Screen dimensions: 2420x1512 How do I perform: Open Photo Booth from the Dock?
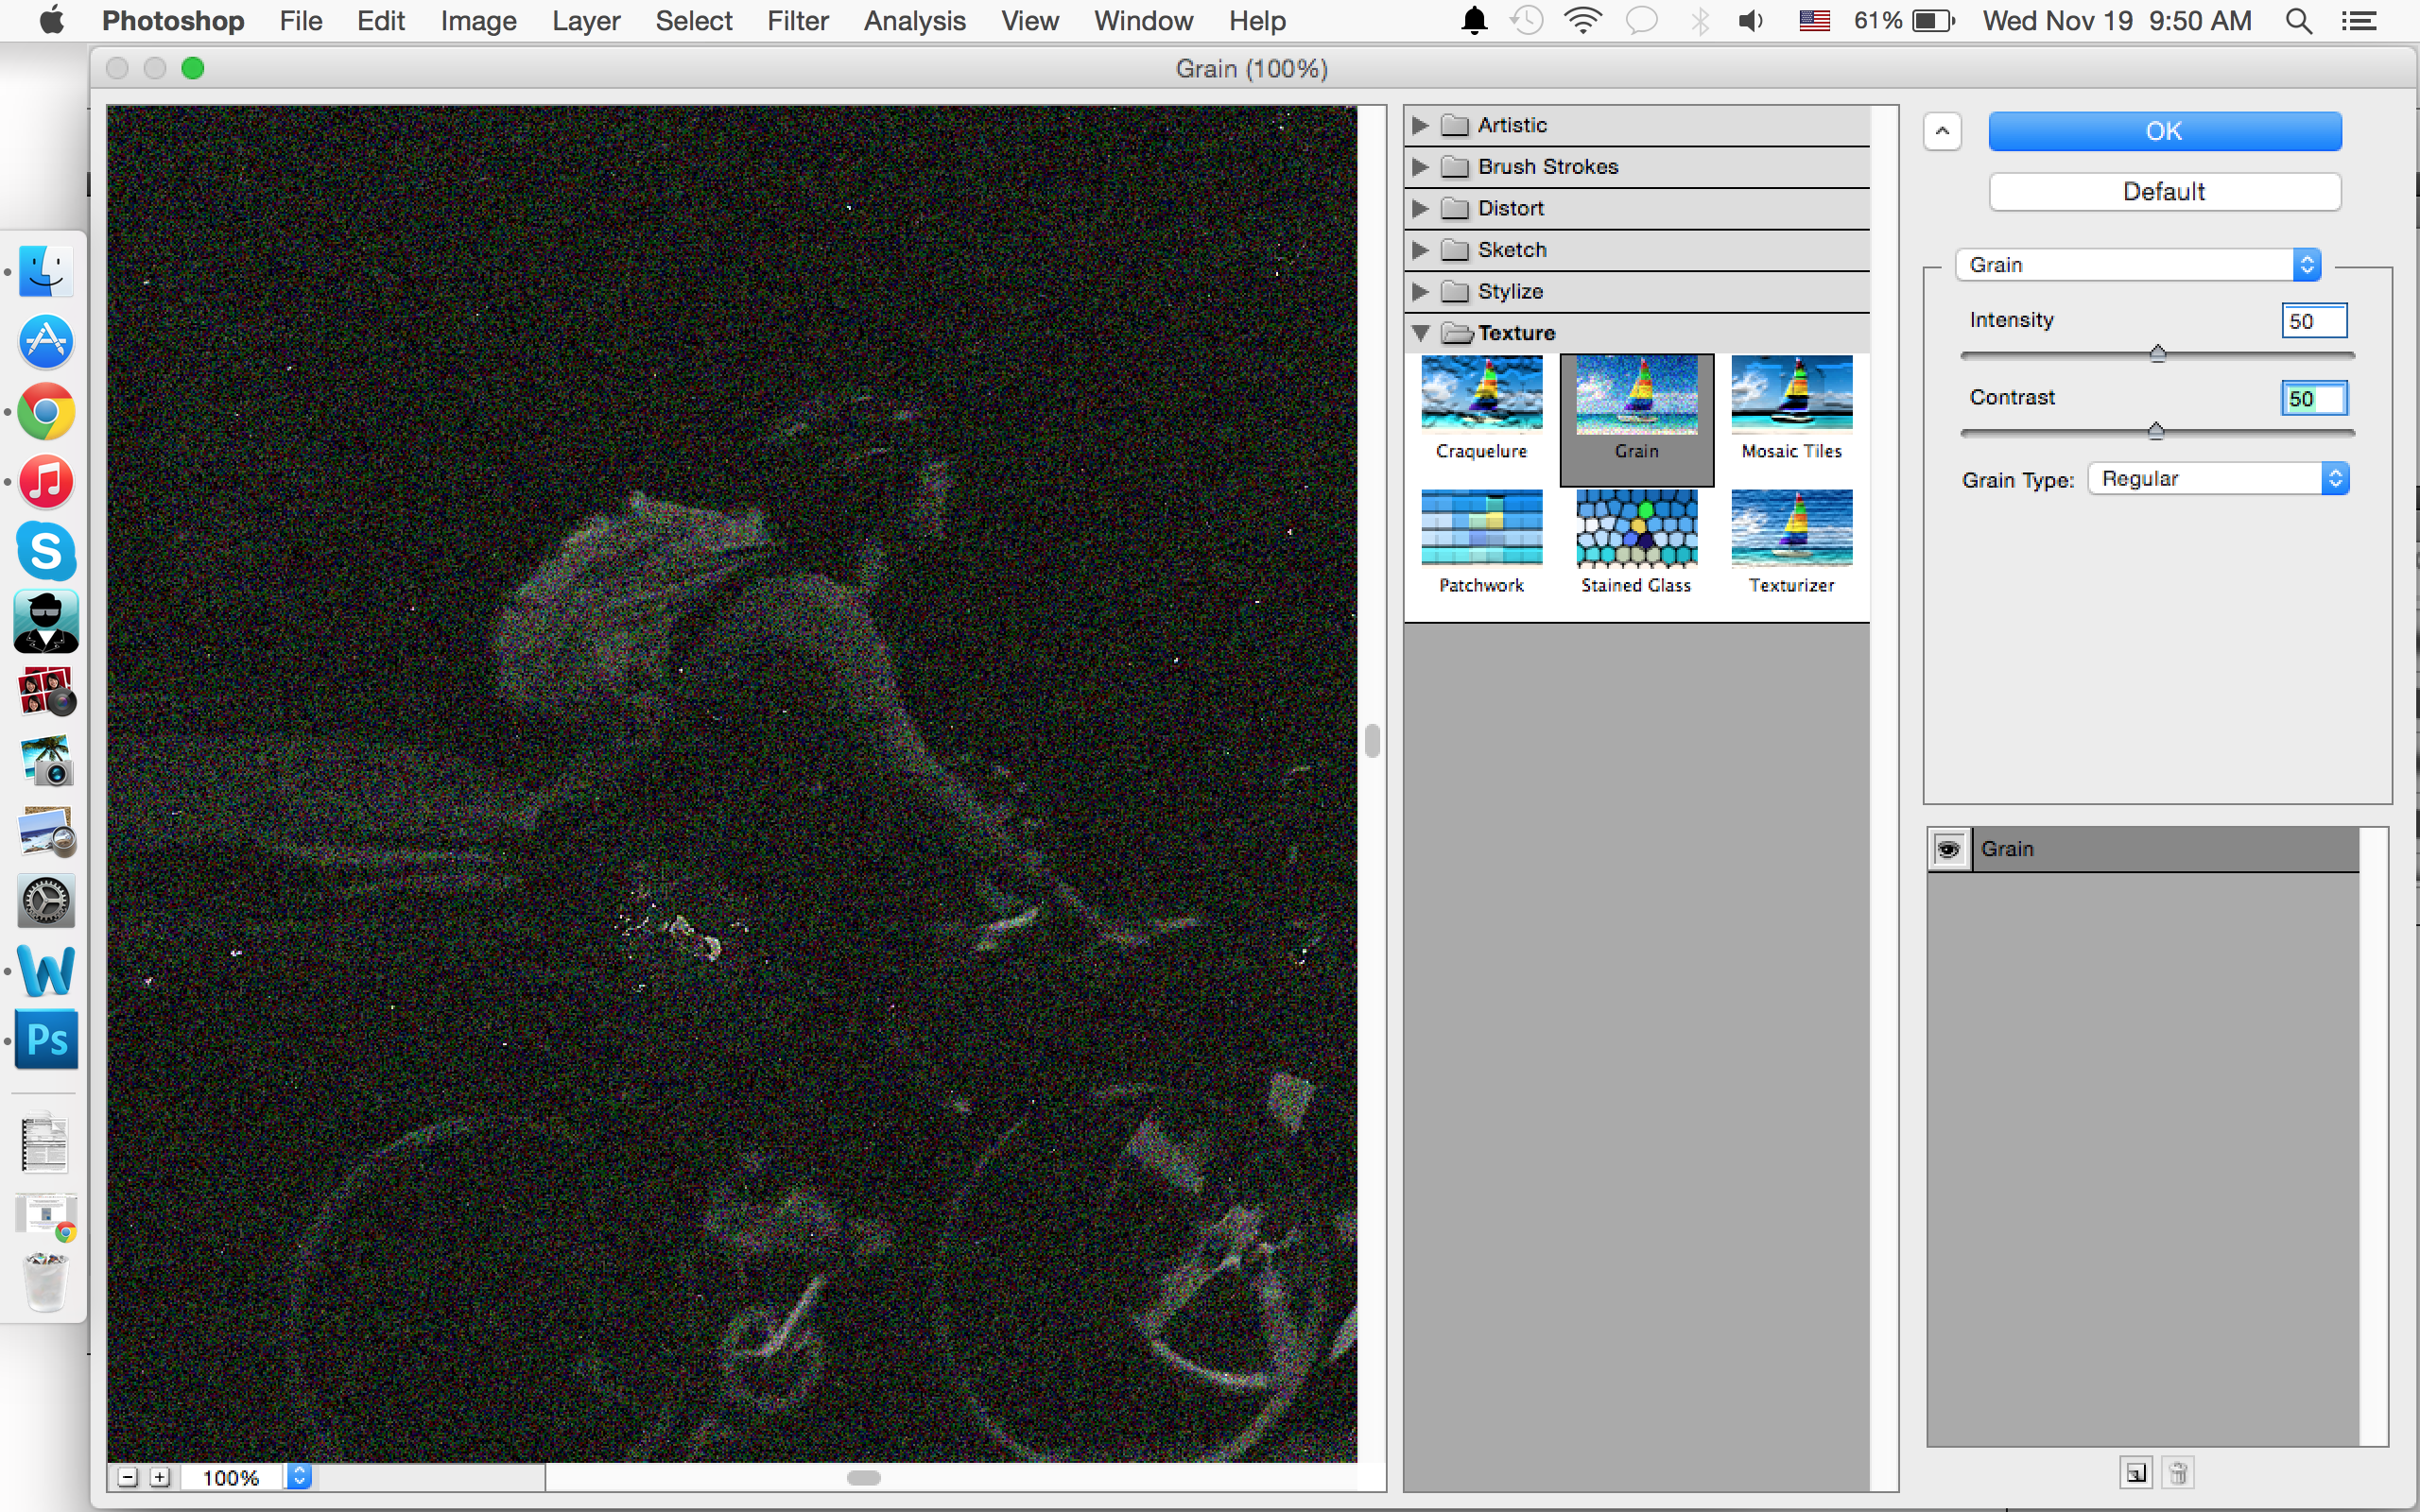tap(46, 692)
